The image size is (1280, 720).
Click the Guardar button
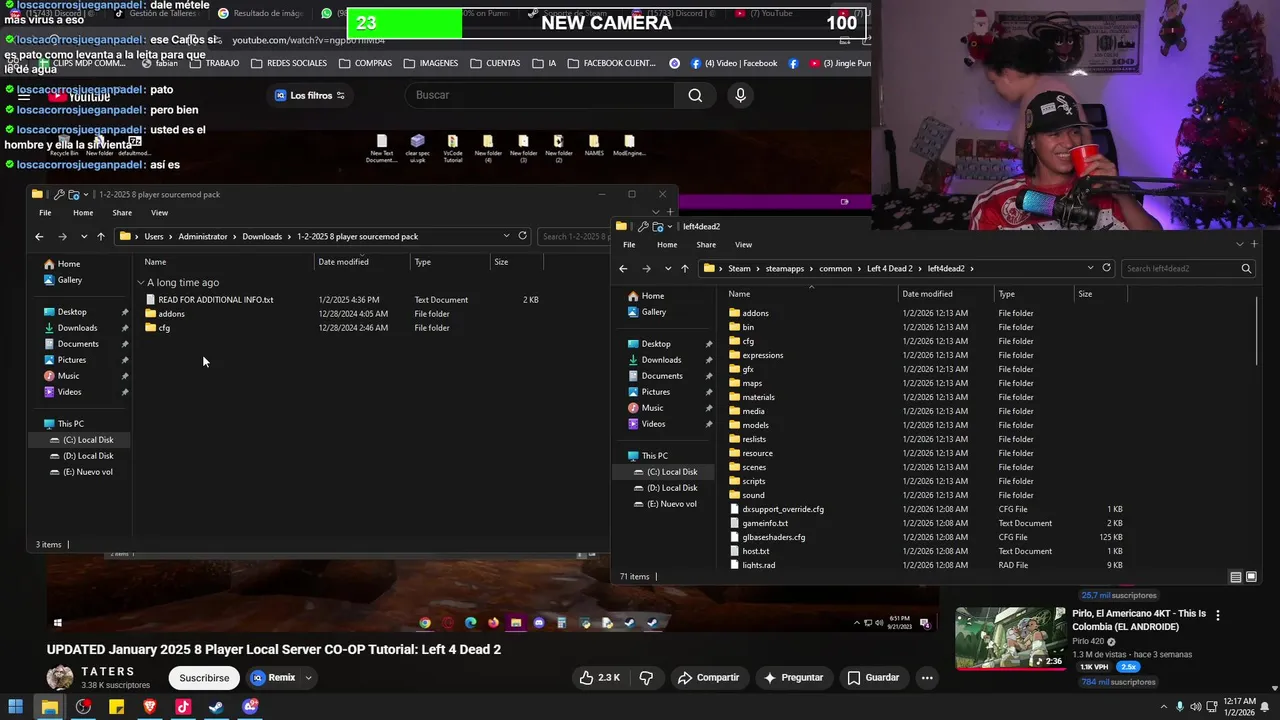tap(873, 678)
